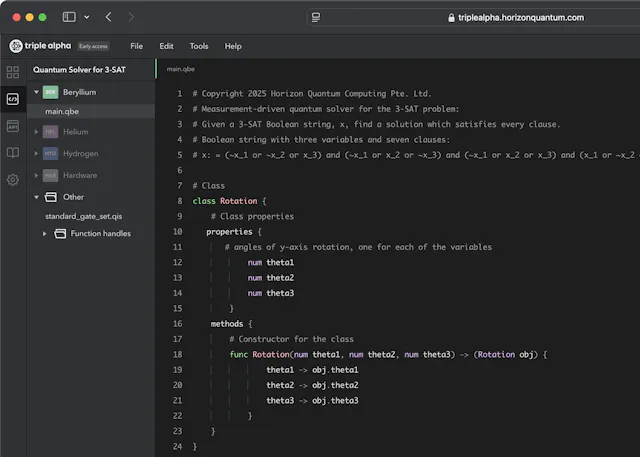Screen dimensions: 640x457
Task: Click the triple alpha logo
Action: tap(40, 46)
